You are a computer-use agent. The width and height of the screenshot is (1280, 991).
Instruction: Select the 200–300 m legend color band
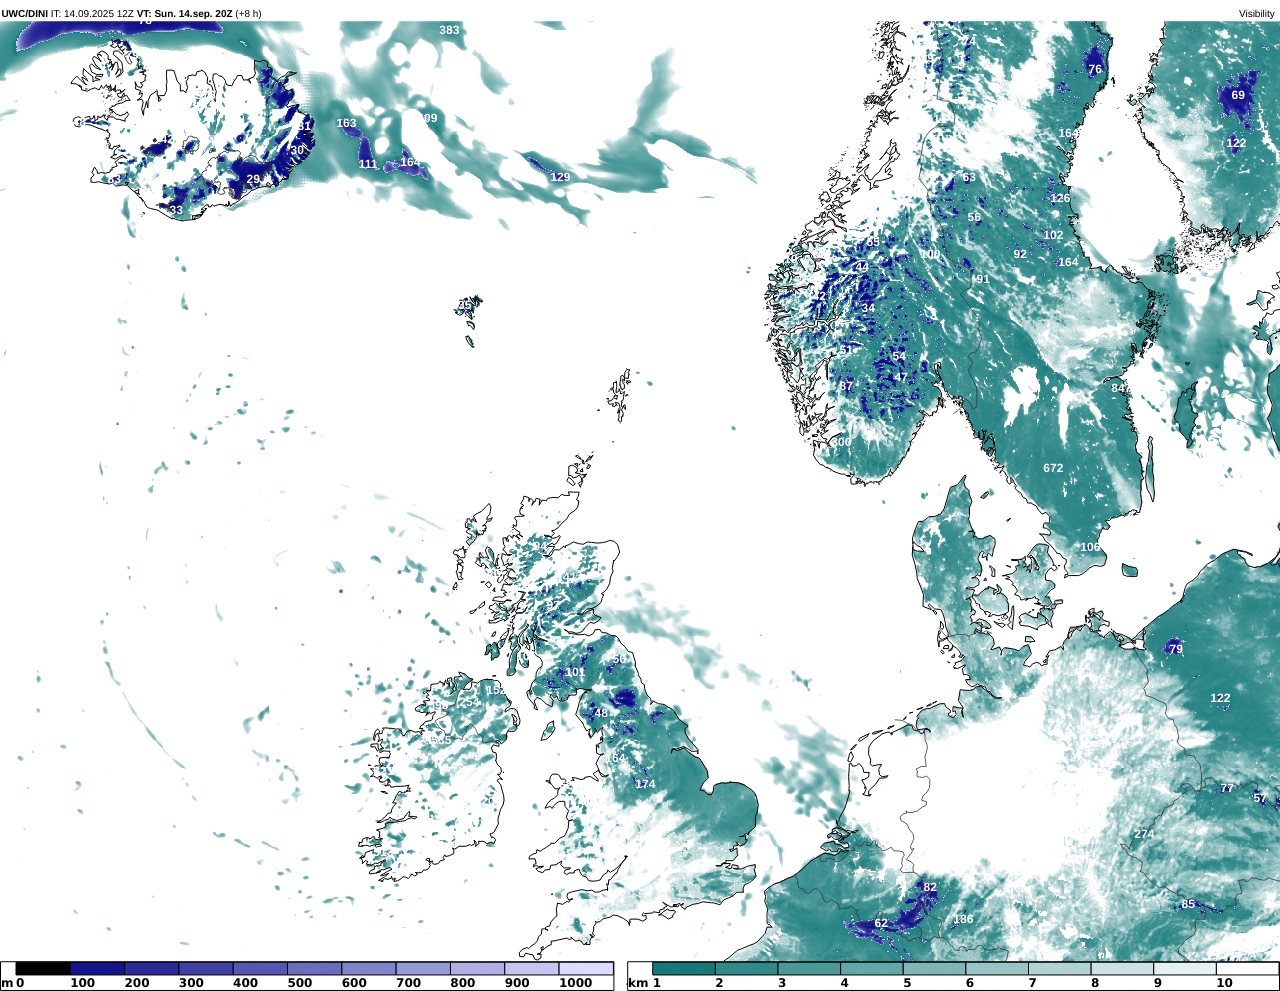click(x=151, y=968)
